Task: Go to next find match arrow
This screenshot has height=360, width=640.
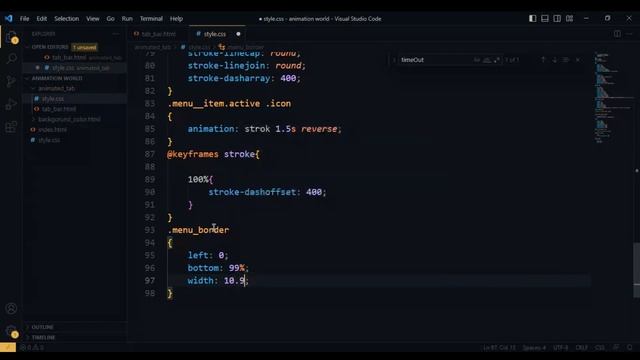Action: point(554,60)
